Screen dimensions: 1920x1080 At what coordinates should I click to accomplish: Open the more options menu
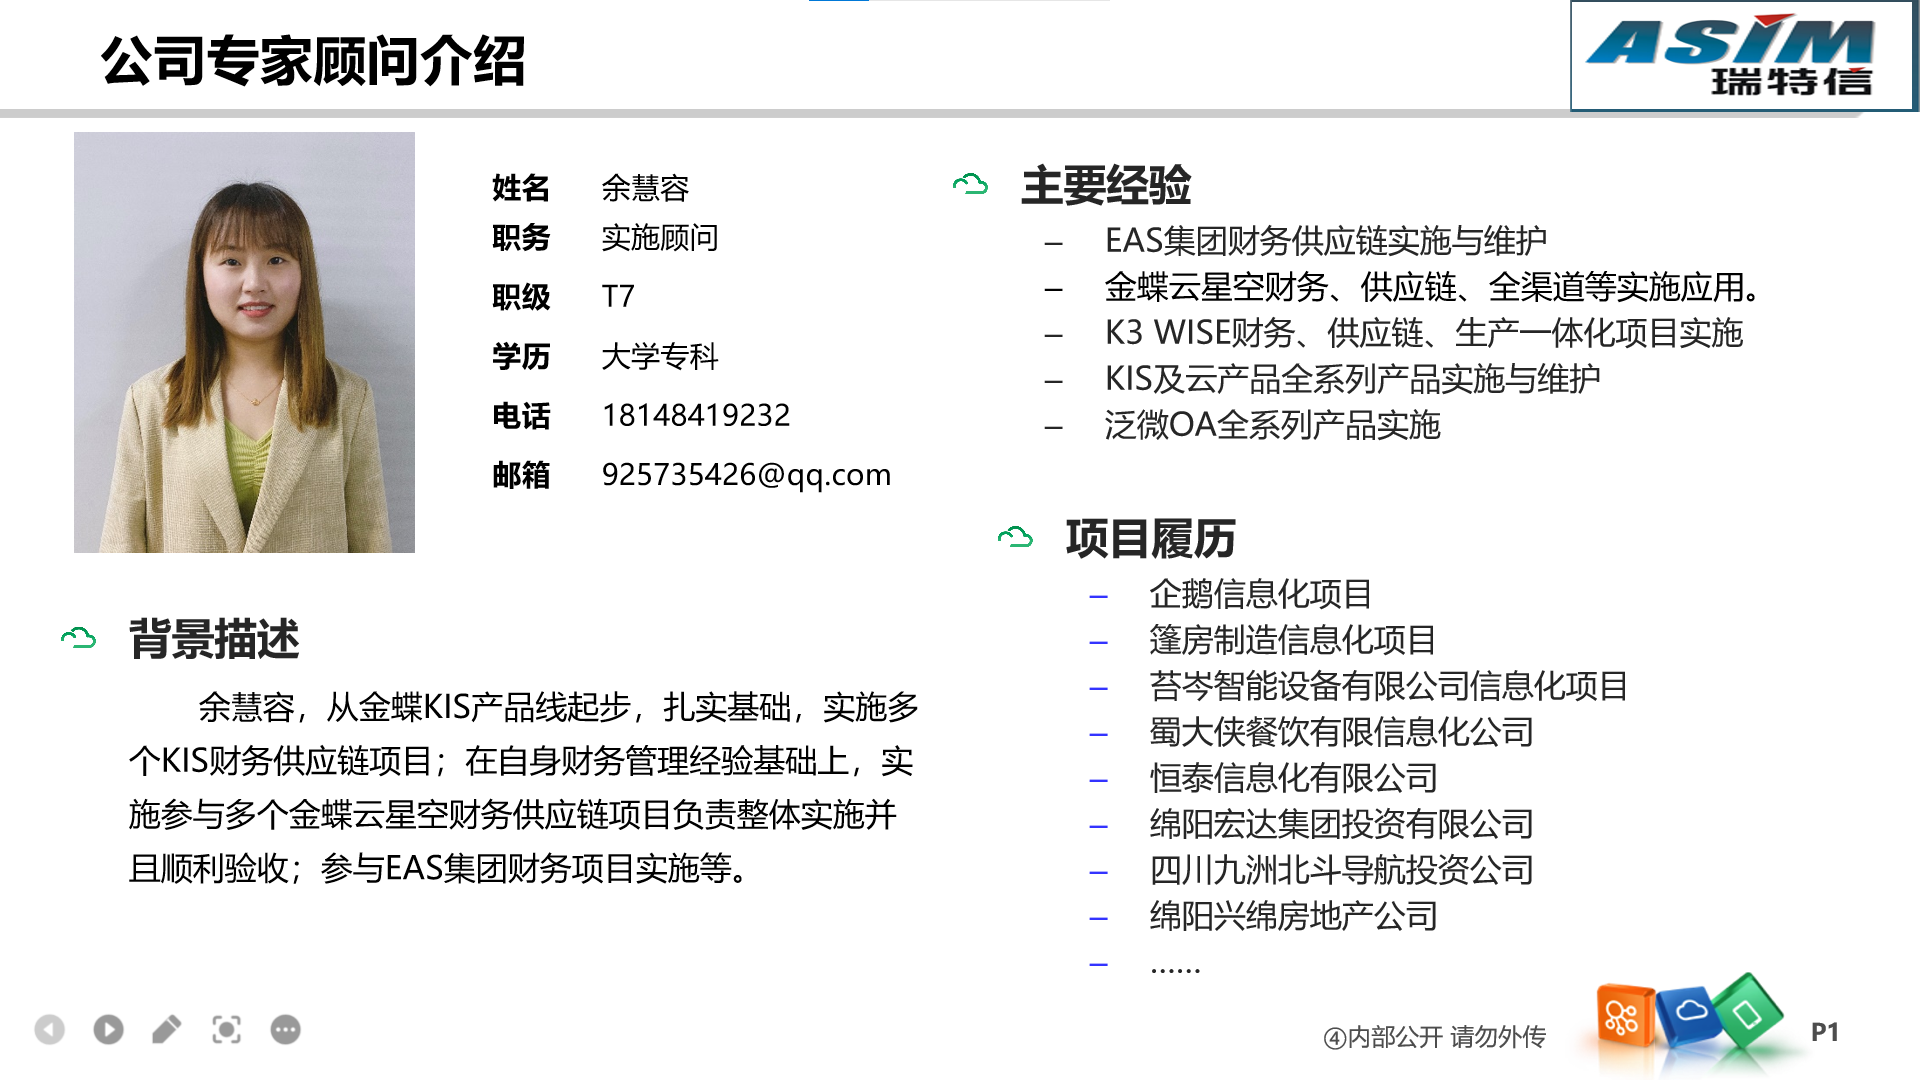point(286,1029)
